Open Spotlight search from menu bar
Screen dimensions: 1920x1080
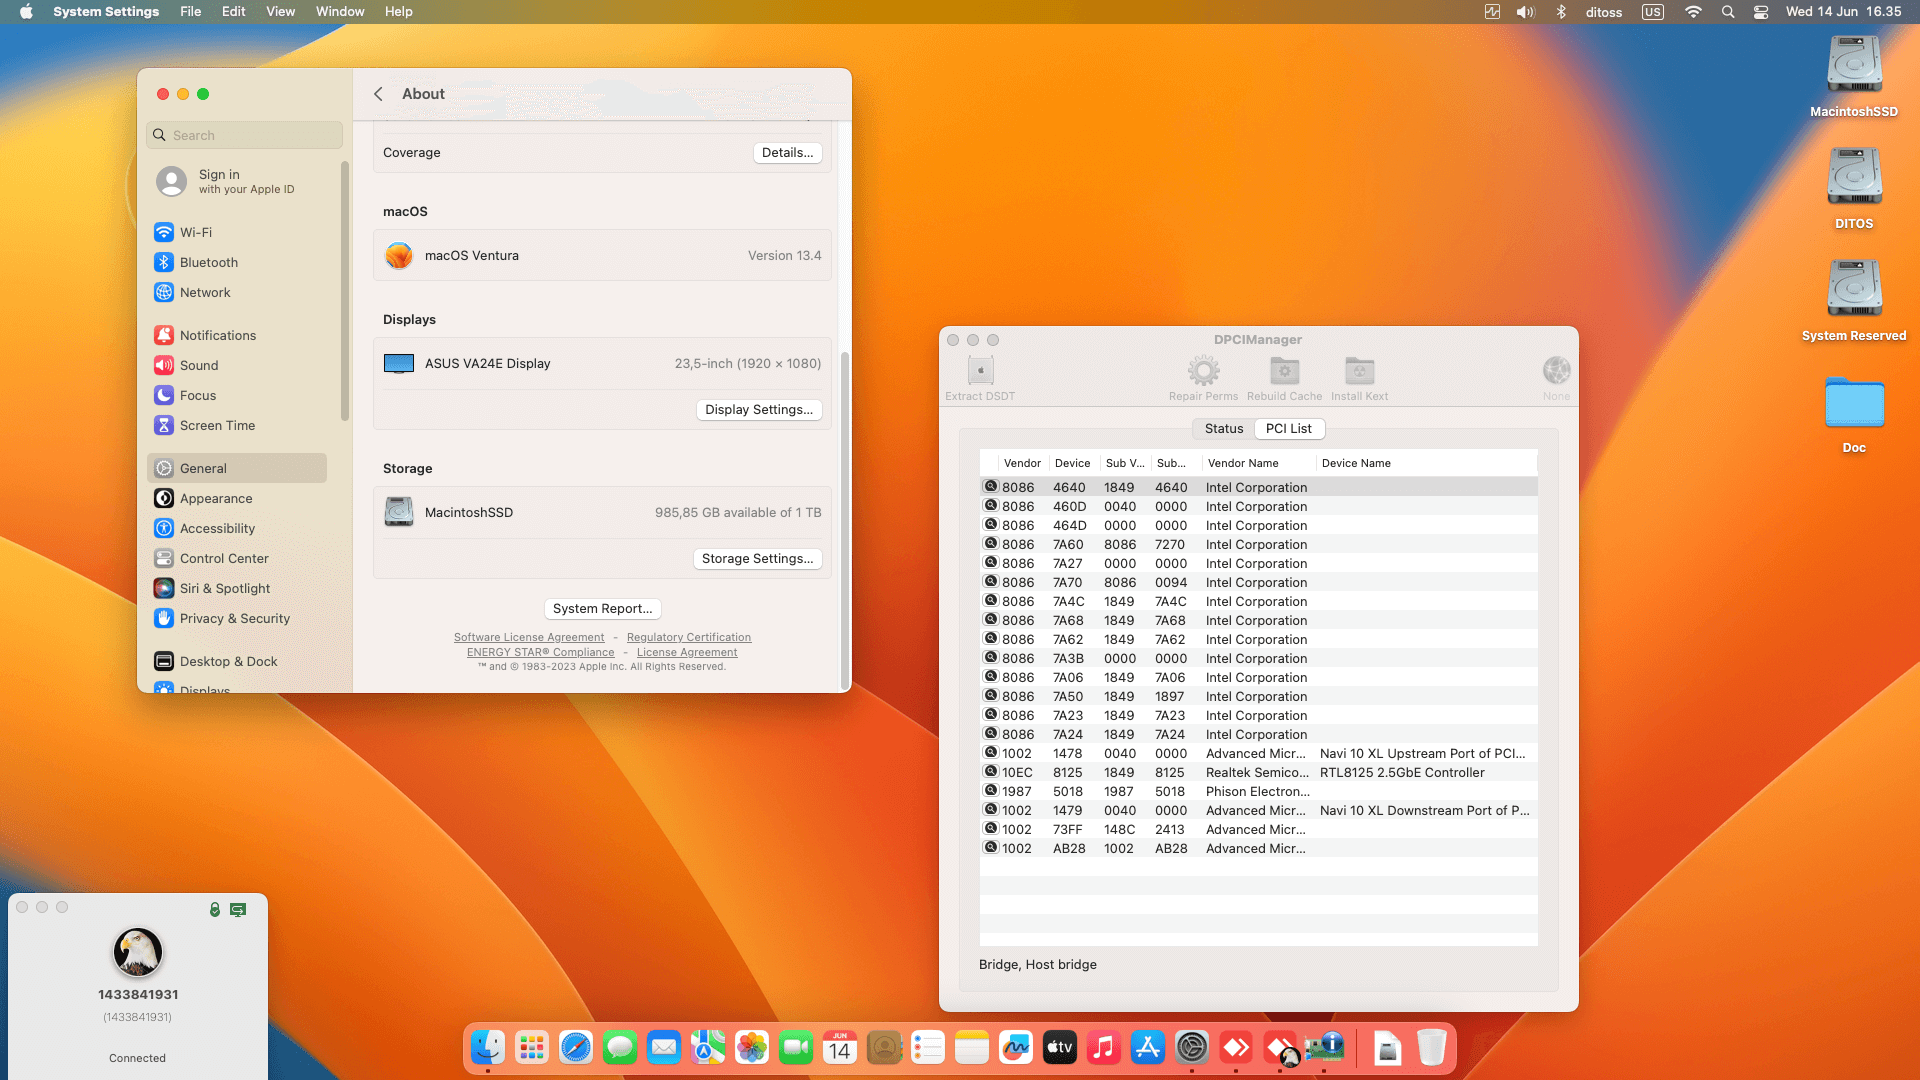tap(1727, 12)
